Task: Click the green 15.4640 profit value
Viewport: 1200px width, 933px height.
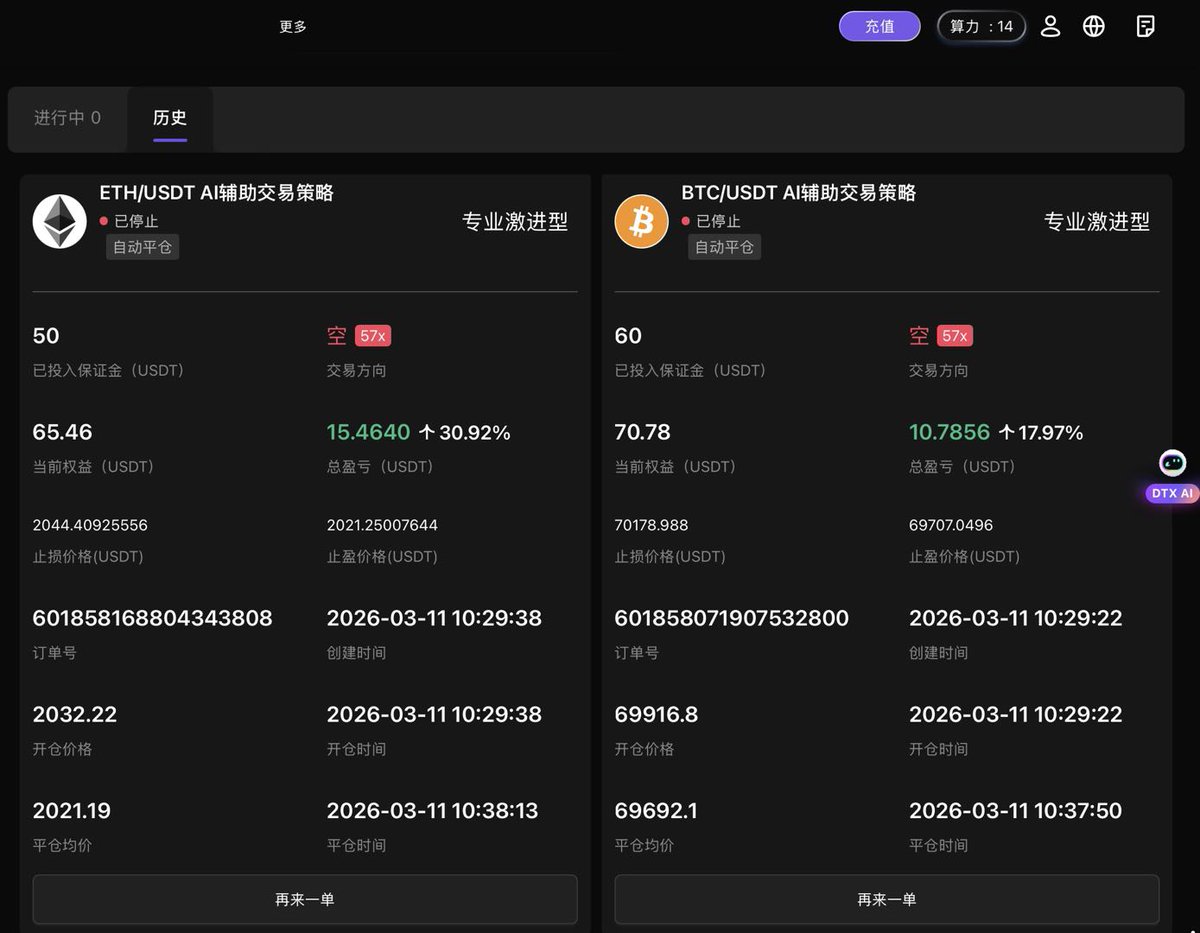Action: (x=368, y=432)
